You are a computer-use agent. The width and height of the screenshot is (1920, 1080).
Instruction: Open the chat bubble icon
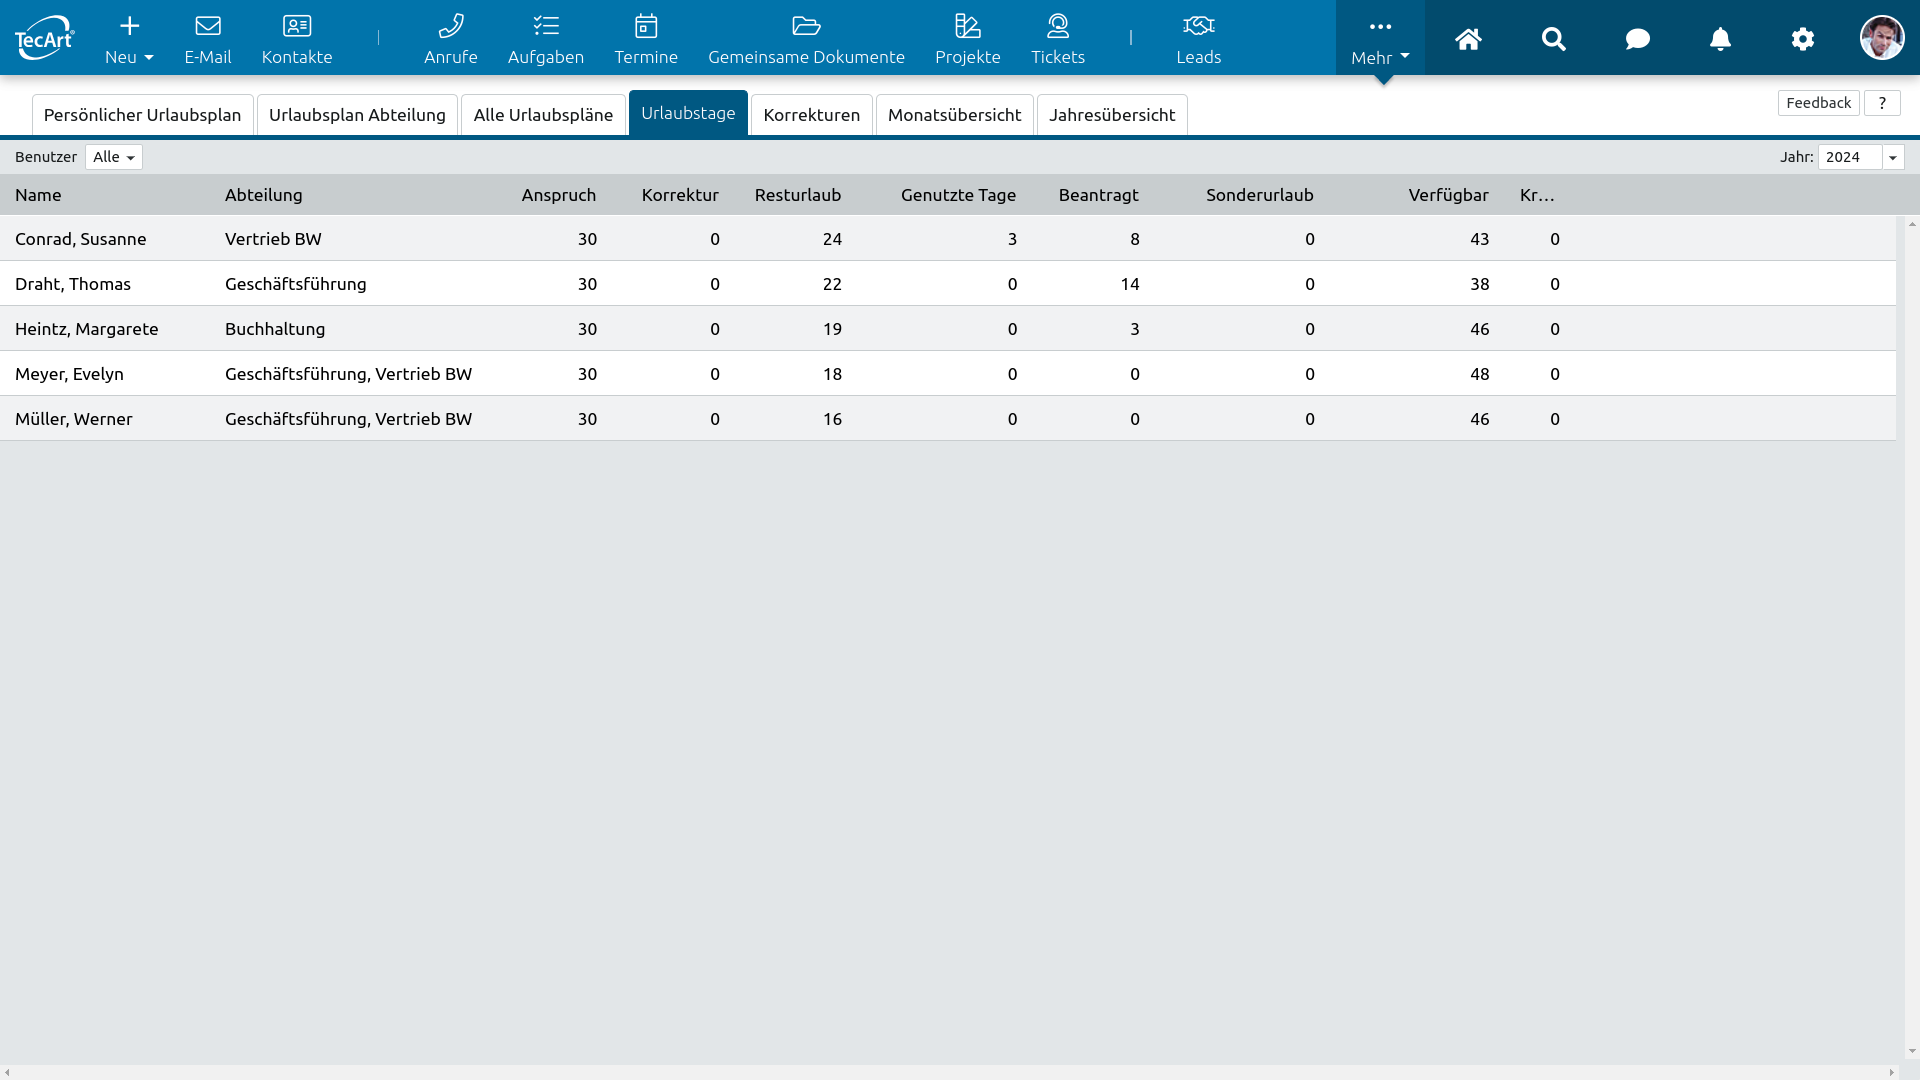1637,39
